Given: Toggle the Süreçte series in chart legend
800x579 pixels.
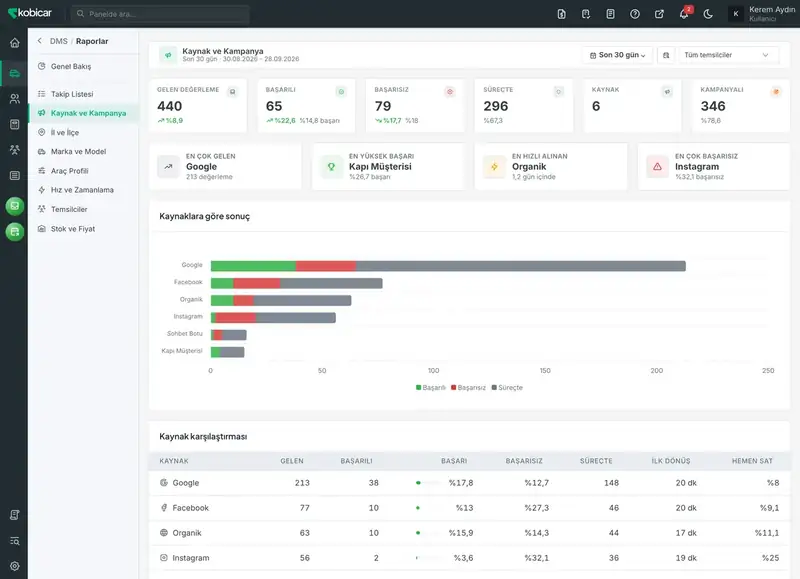Looking at the screenshot, I should 507,388.
